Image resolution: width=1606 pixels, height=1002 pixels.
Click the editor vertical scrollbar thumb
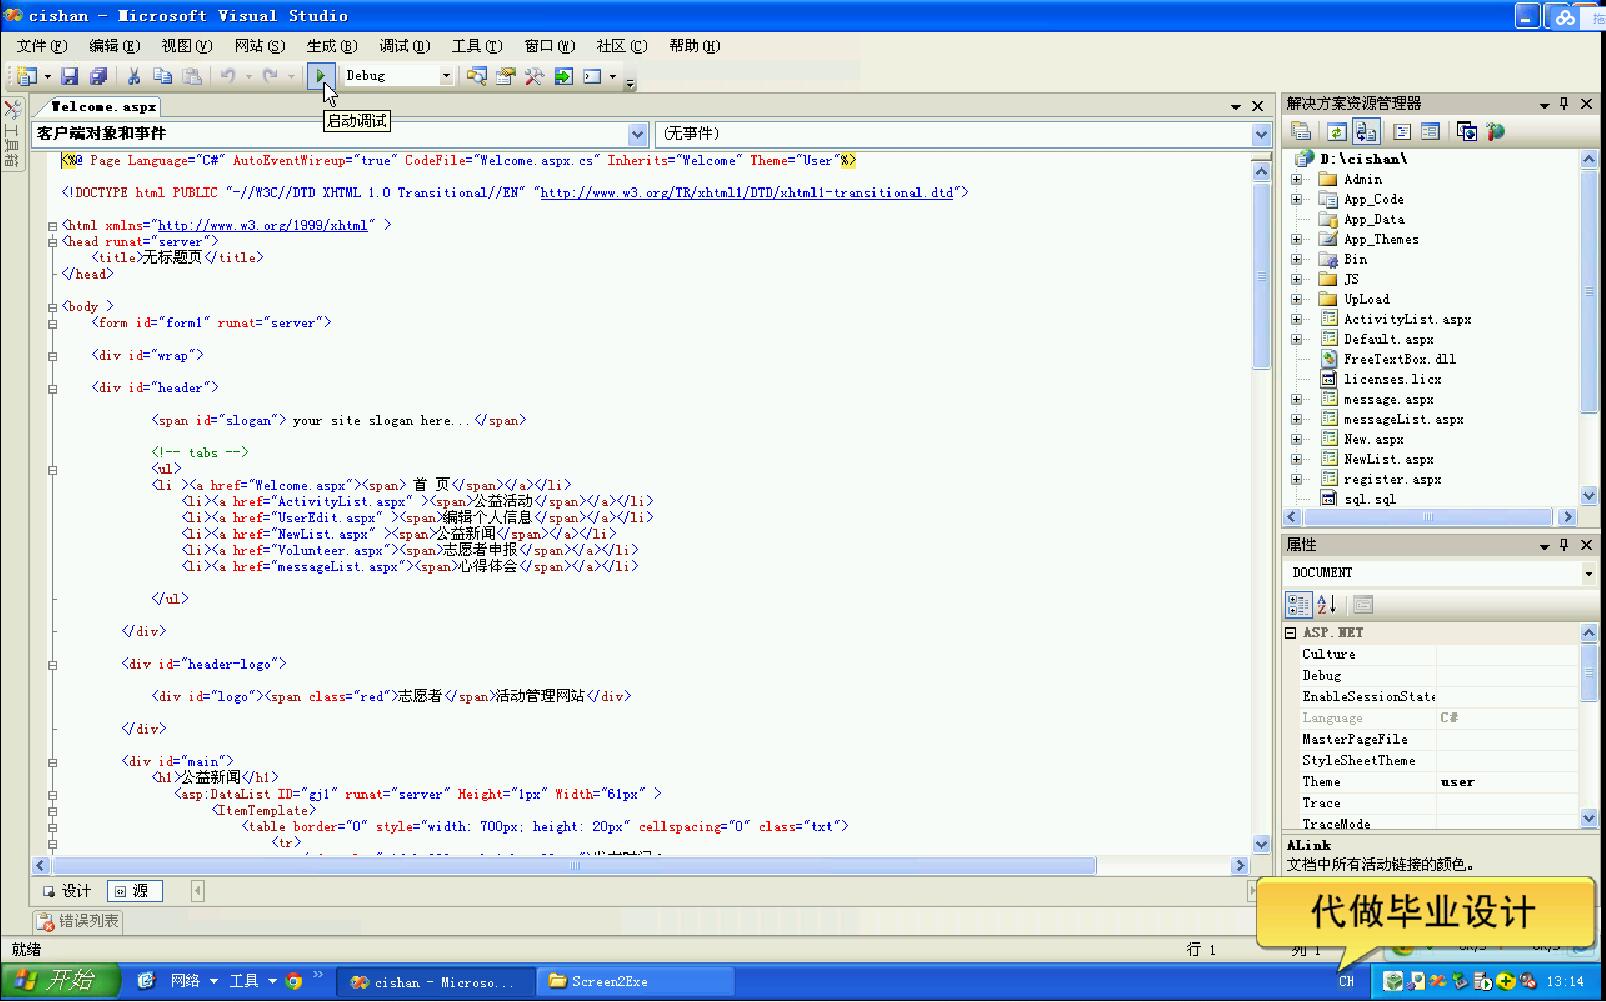[1262, 277]
